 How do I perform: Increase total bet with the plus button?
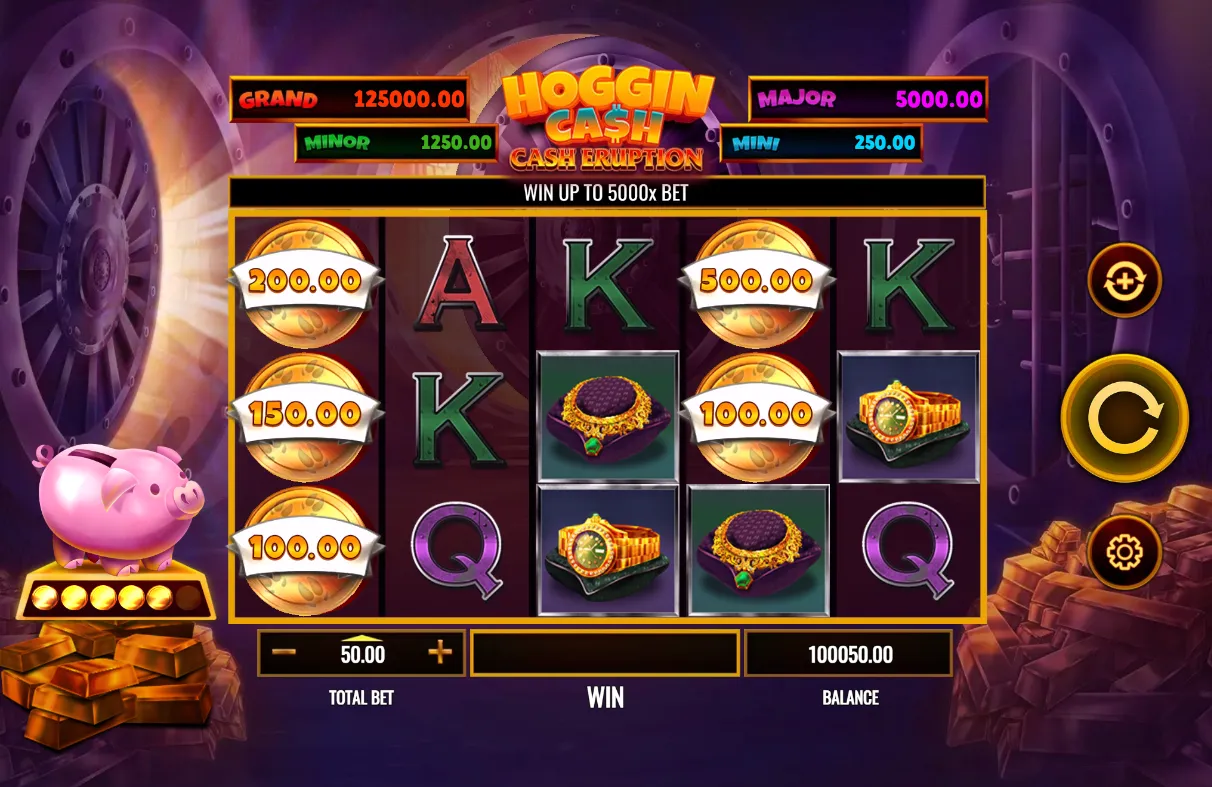pyautogui.click(x=440, y=653)
